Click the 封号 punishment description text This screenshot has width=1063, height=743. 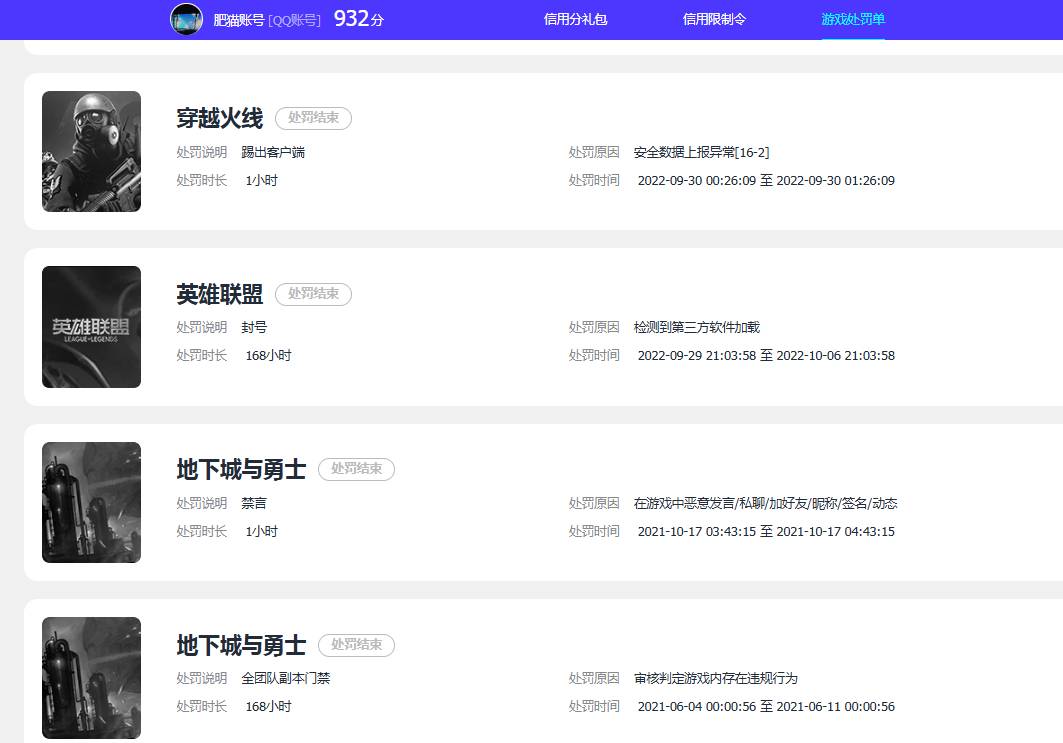254,327
